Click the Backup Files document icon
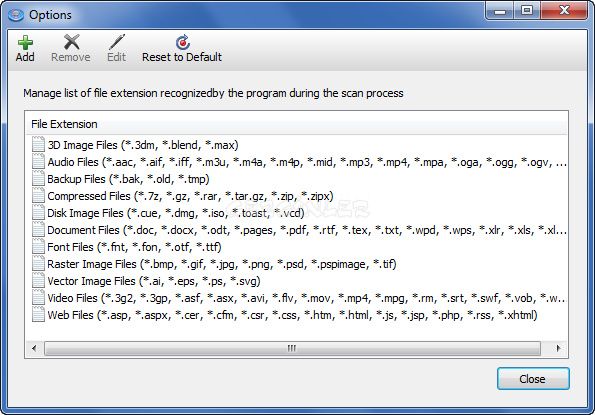 [38, 179]
